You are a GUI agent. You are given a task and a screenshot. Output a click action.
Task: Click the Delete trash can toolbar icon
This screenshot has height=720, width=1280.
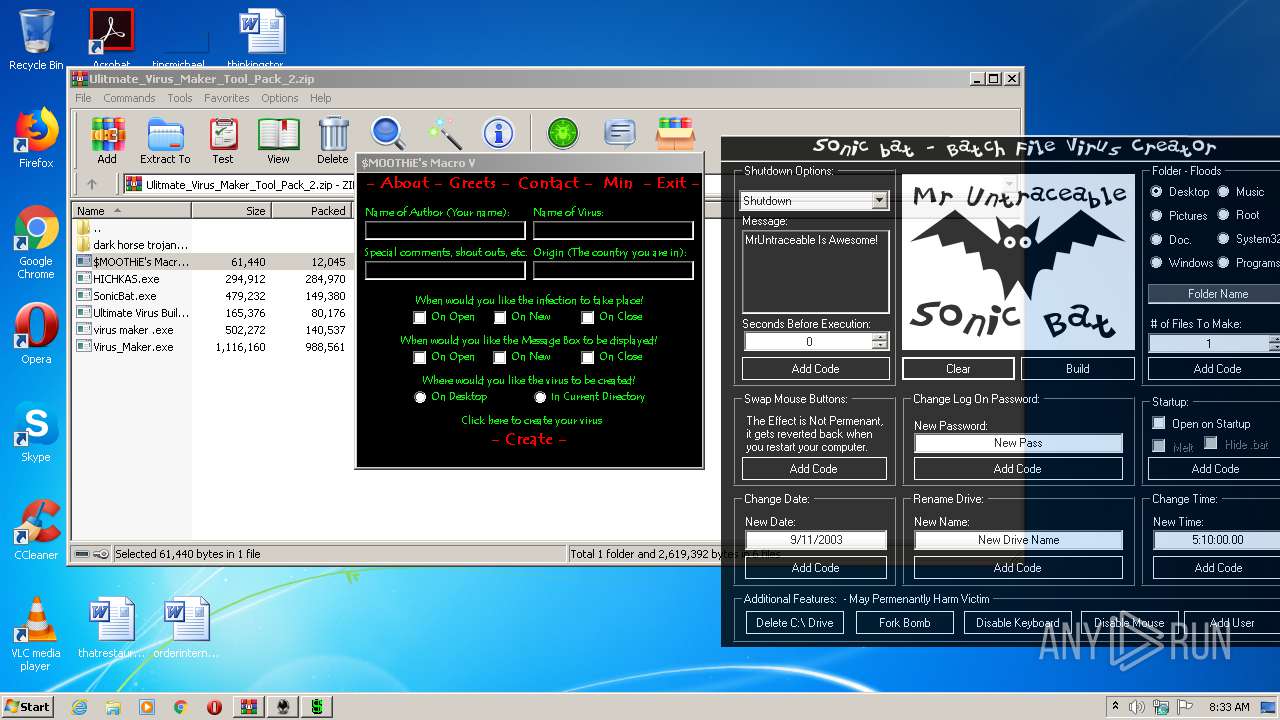(333, 140)
